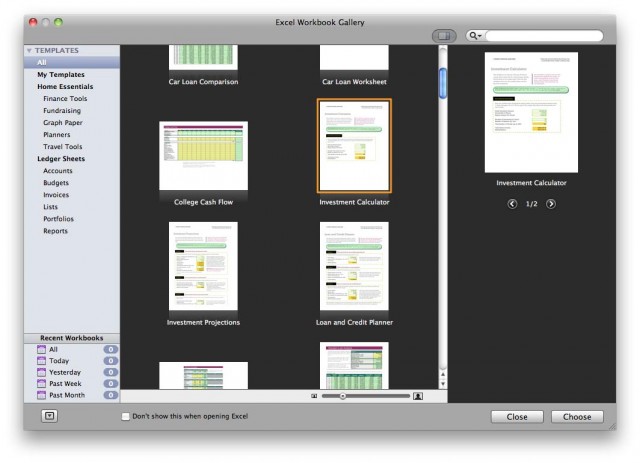Show all recent workbooks
Screen dimensions: 640x463
pyautogui.click(x=53, y=349)
